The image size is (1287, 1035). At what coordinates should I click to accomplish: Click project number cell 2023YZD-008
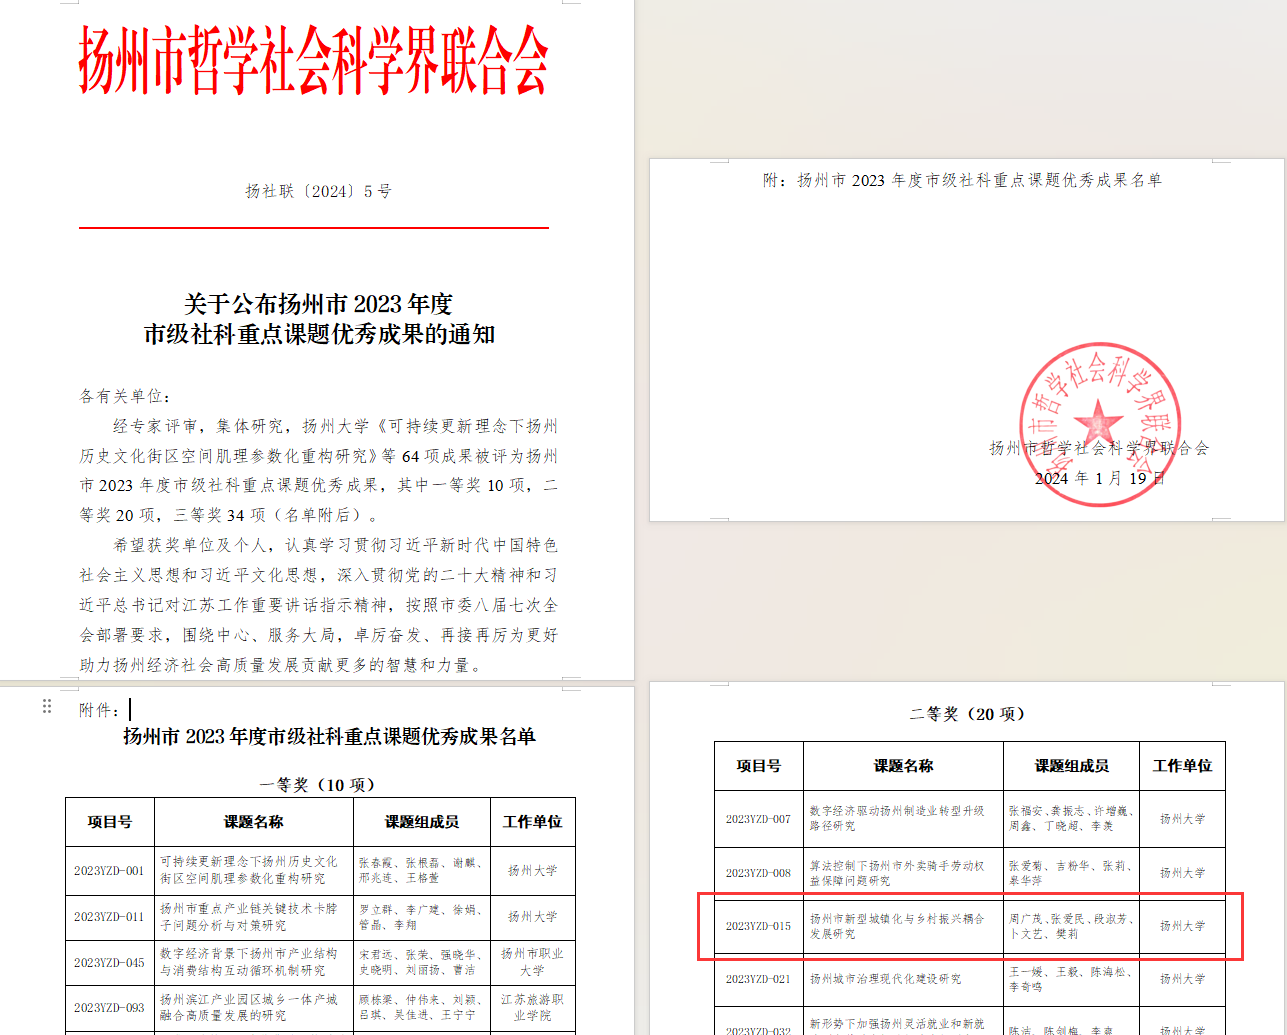coord(758,873)
